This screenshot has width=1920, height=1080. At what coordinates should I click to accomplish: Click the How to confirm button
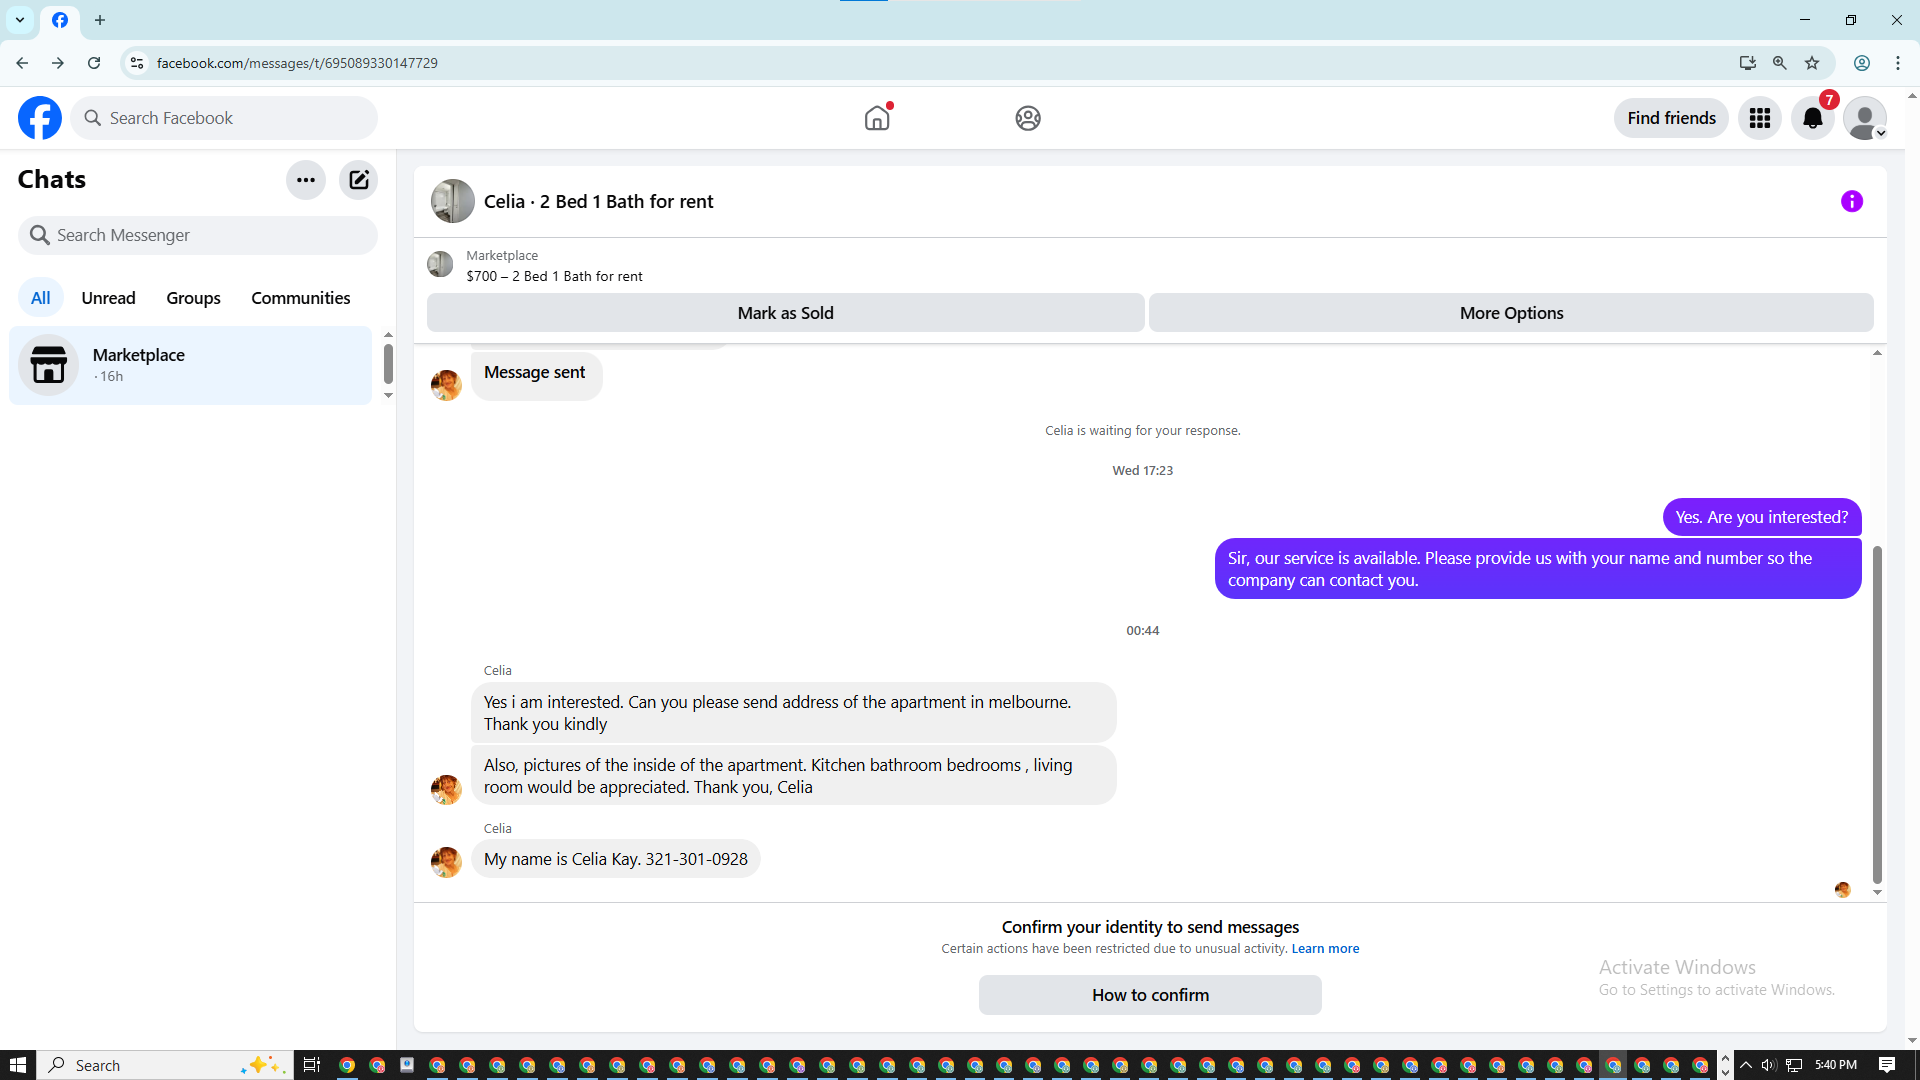click(1150, 995)
